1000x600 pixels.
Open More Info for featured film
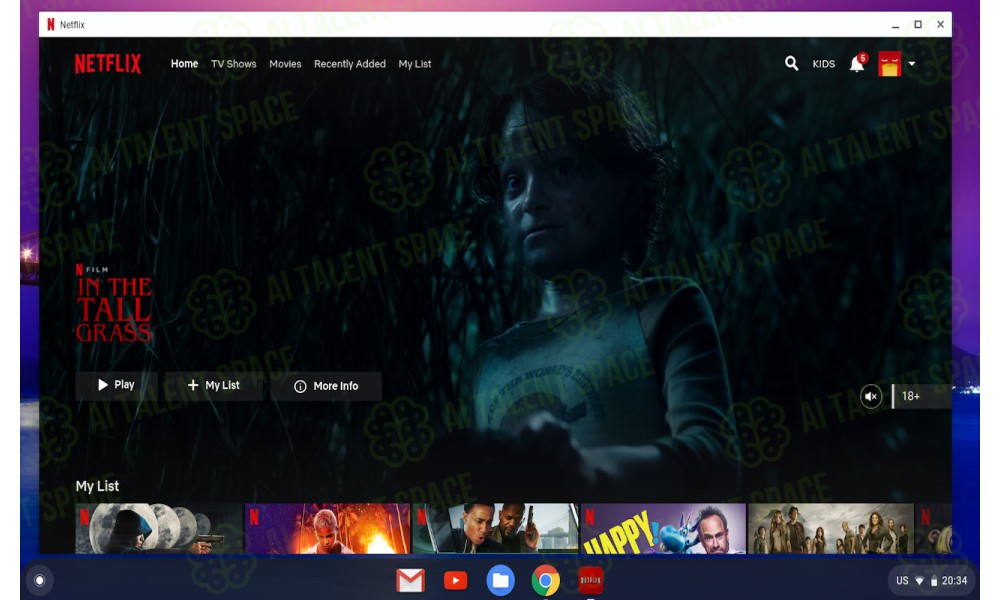[x=326, y=386]
